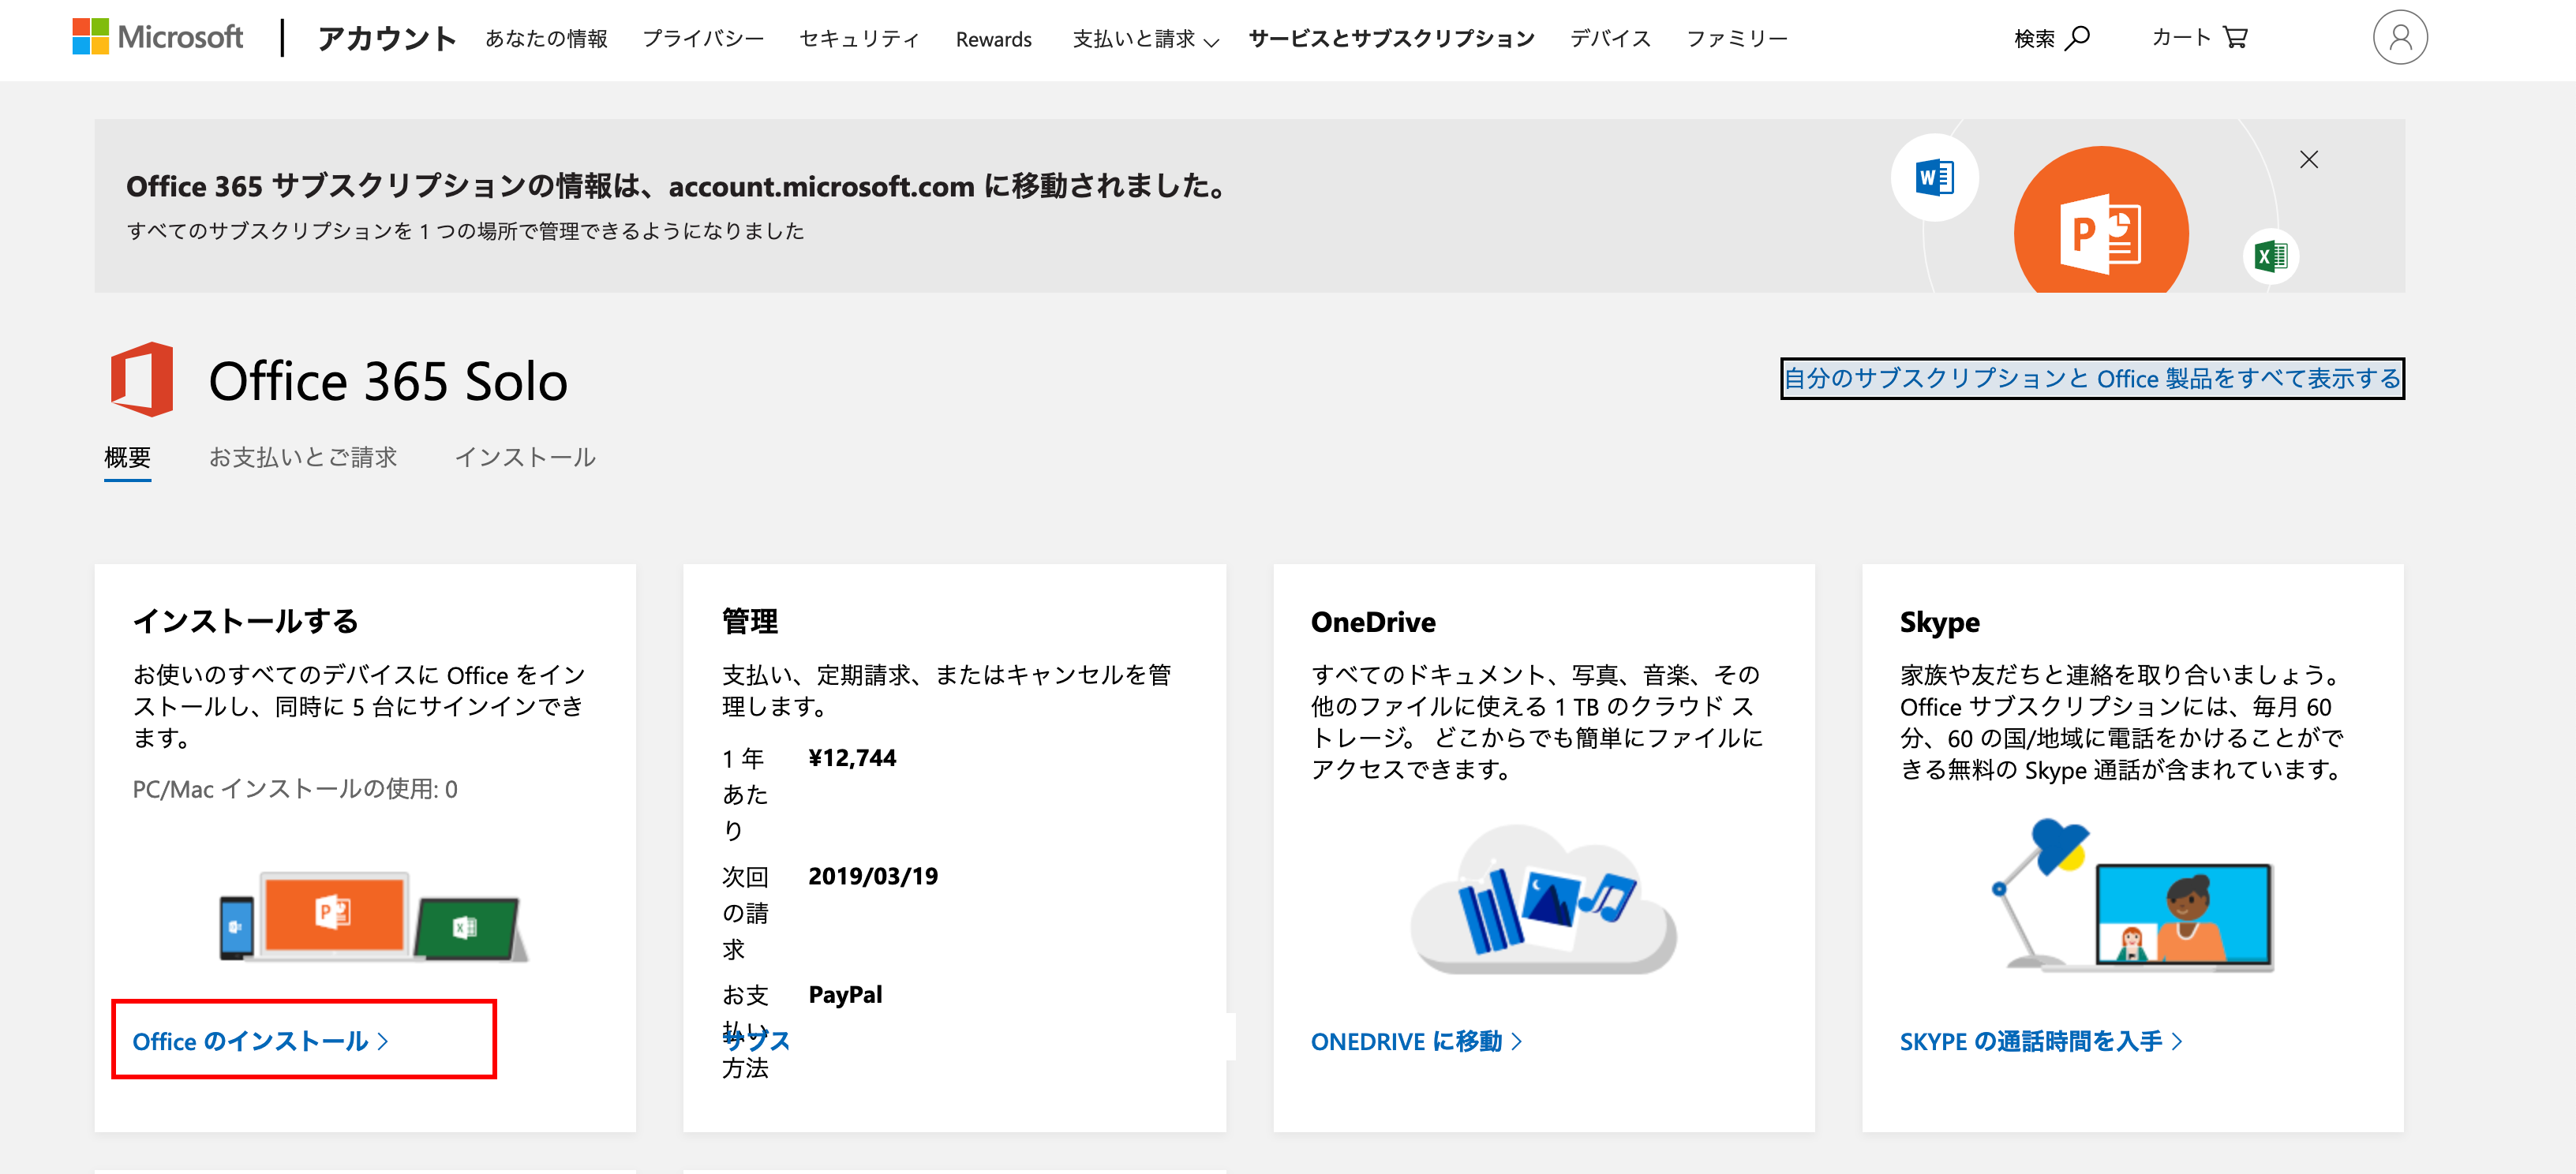Open ファミリー menu item

[x=1737, y=39]
